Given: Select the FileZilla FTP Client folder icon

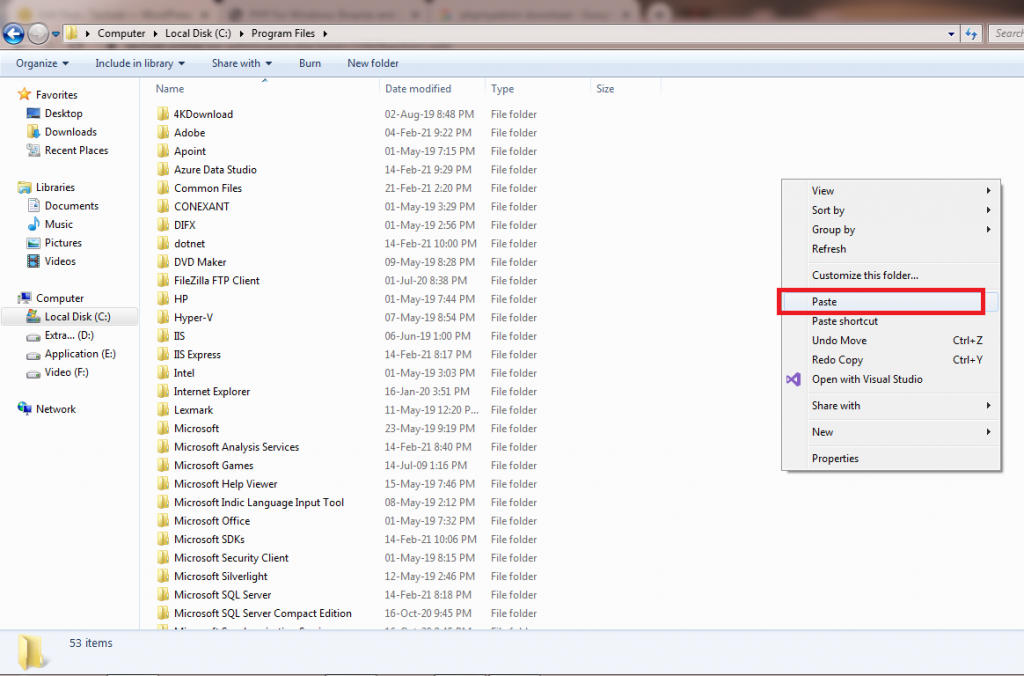Looking at the screenshot, I should (164, 281).
